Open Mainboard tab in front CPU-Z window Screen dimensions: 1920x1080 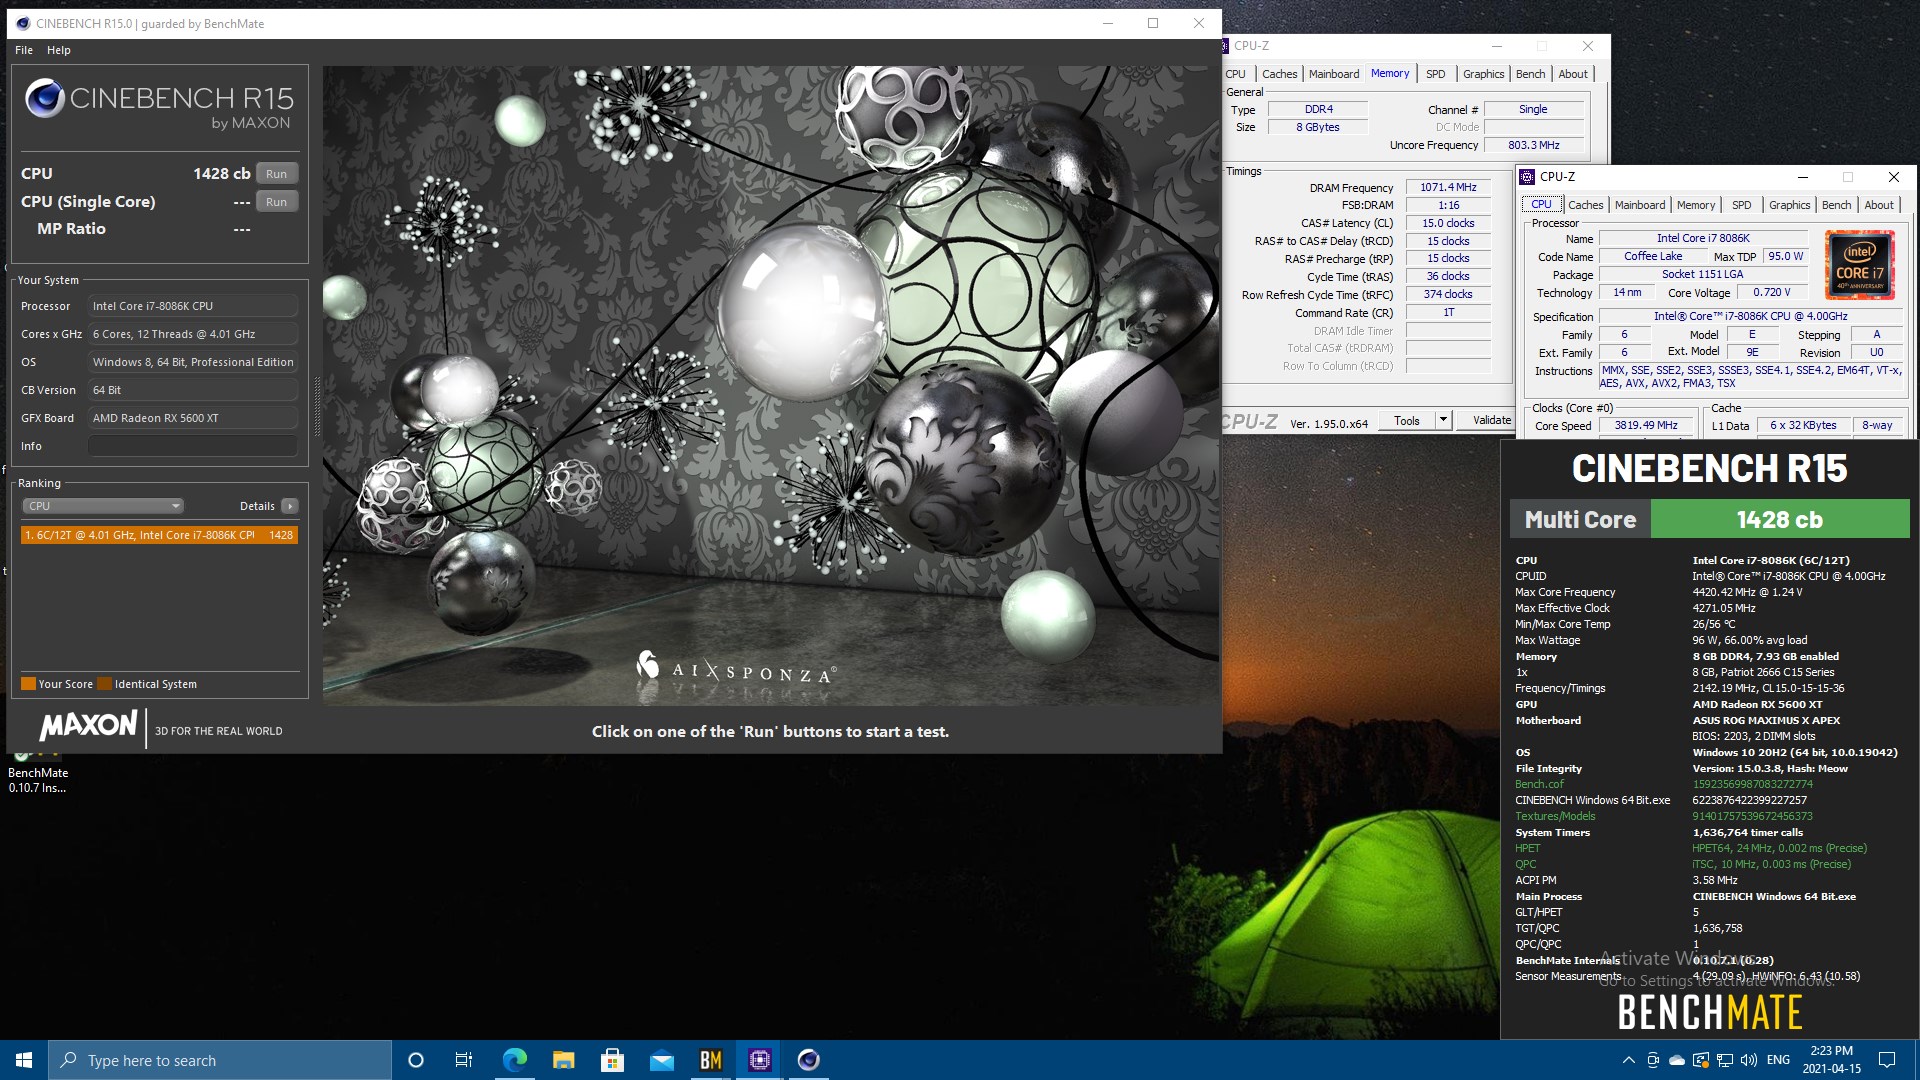1640,205
